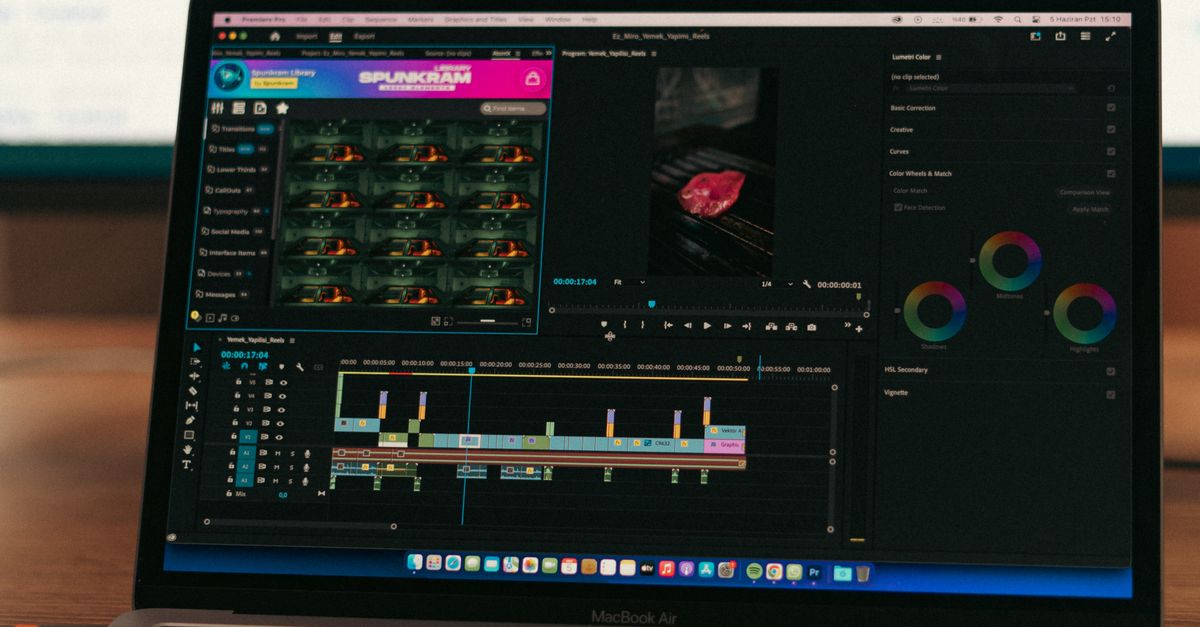
Task: Open the Fit zoom level dropdown
Action: tap(632, 282)
